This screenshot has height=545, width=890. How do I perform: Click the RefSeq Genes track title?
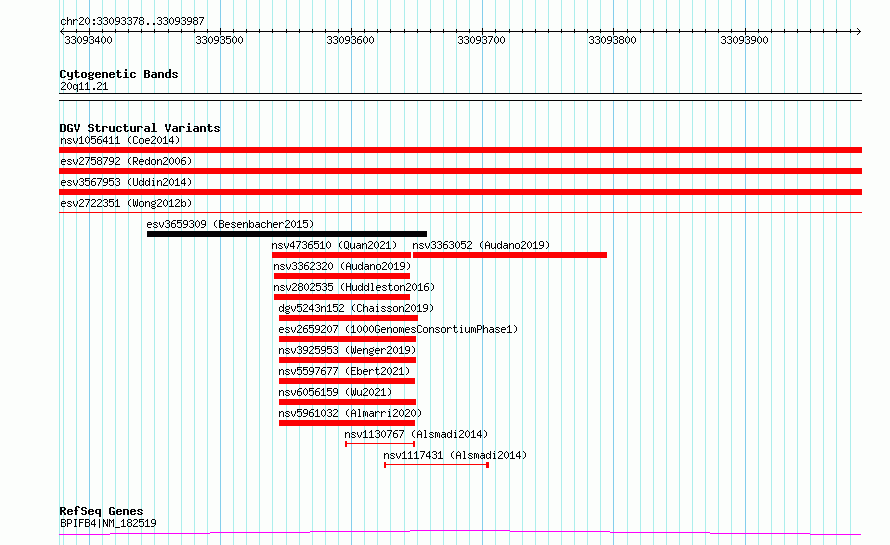coord(101,511)
